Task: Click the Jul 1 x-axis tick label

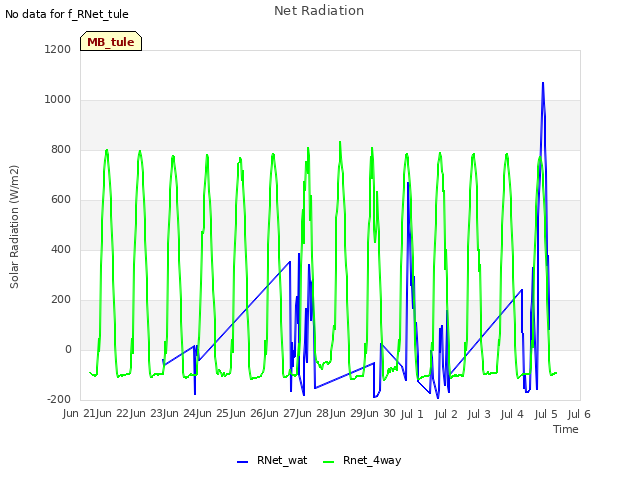Action: point(412,414)
